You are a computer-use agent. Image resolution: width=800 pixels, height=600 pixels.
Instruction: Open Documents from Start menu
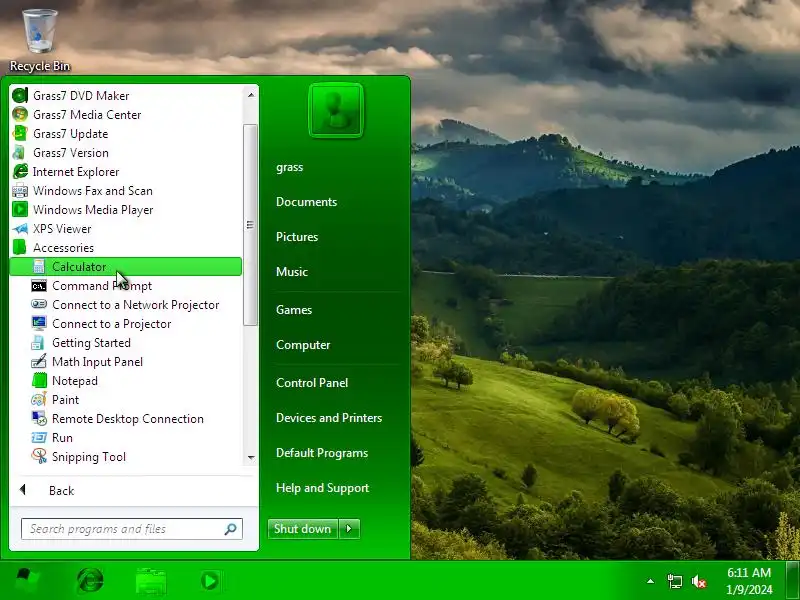(x=306, y=202)
